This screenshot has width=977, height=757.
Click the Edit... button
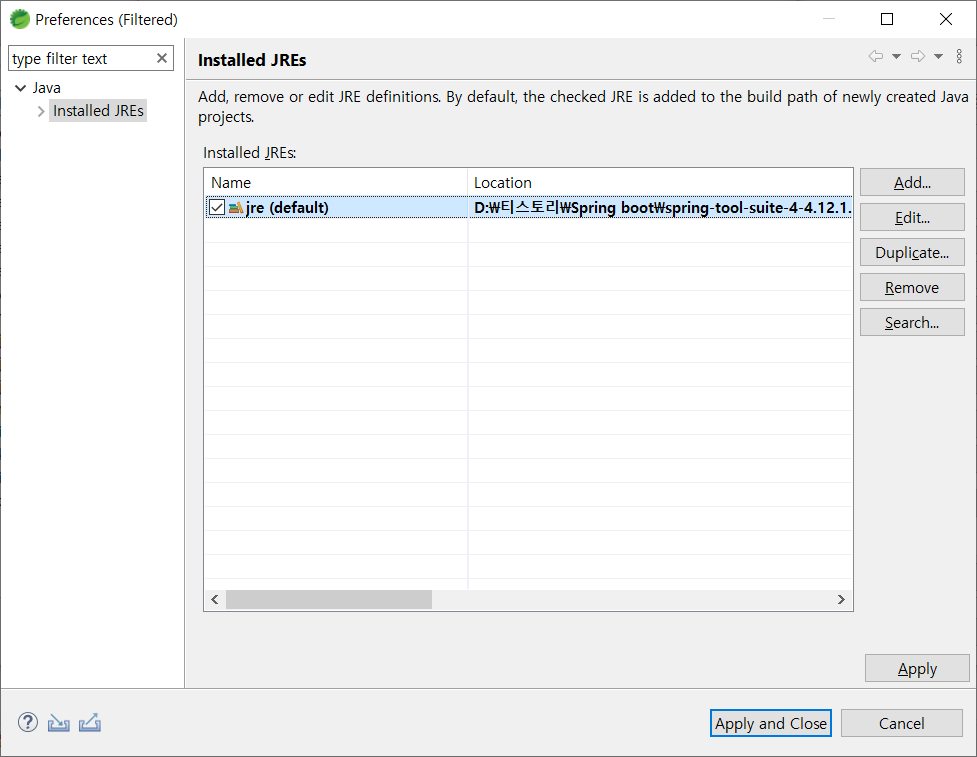[912, 217]
